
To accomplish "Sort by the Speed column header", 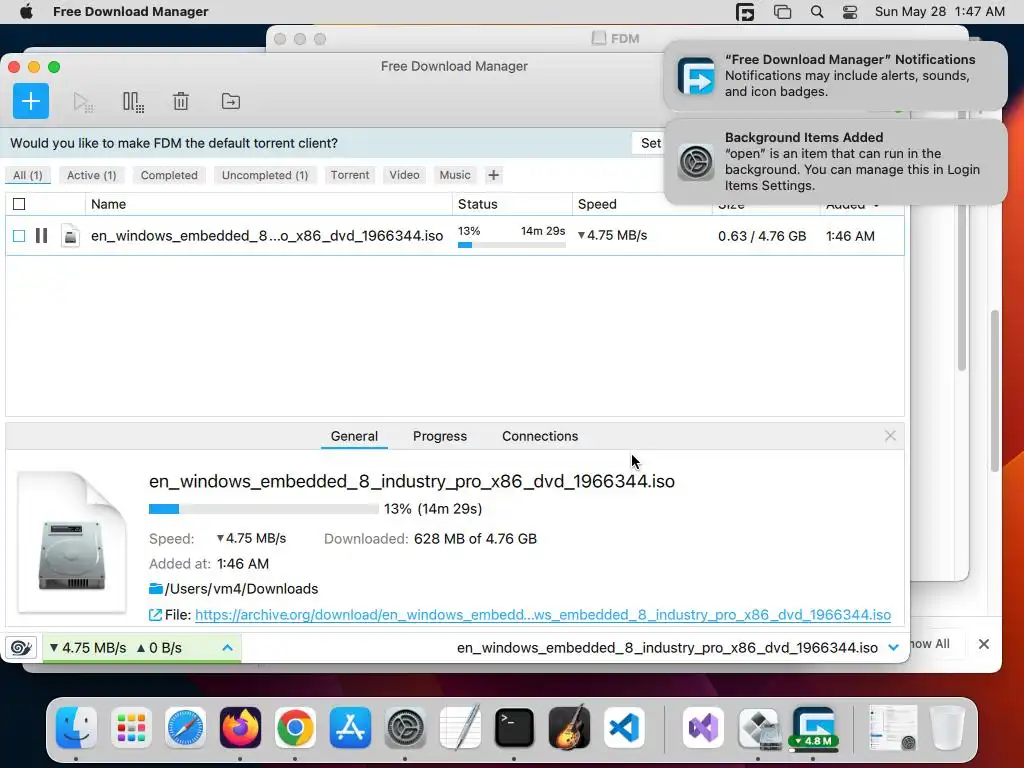I will 641,204.
